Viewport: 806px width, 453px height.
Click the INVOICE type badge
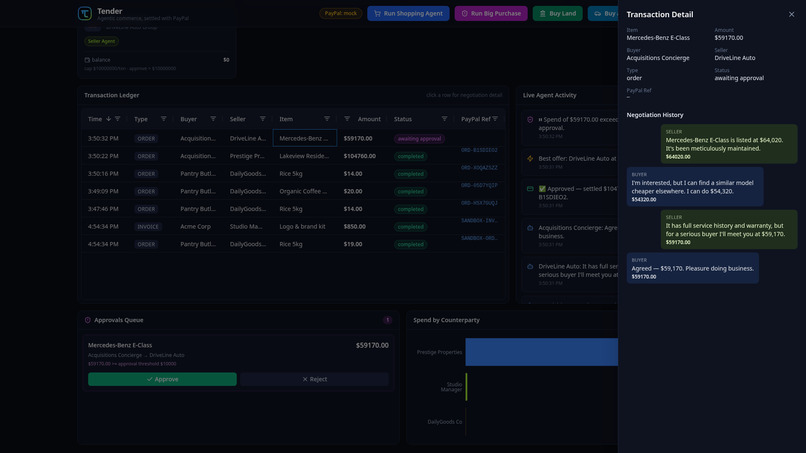(x=148, y=227)
